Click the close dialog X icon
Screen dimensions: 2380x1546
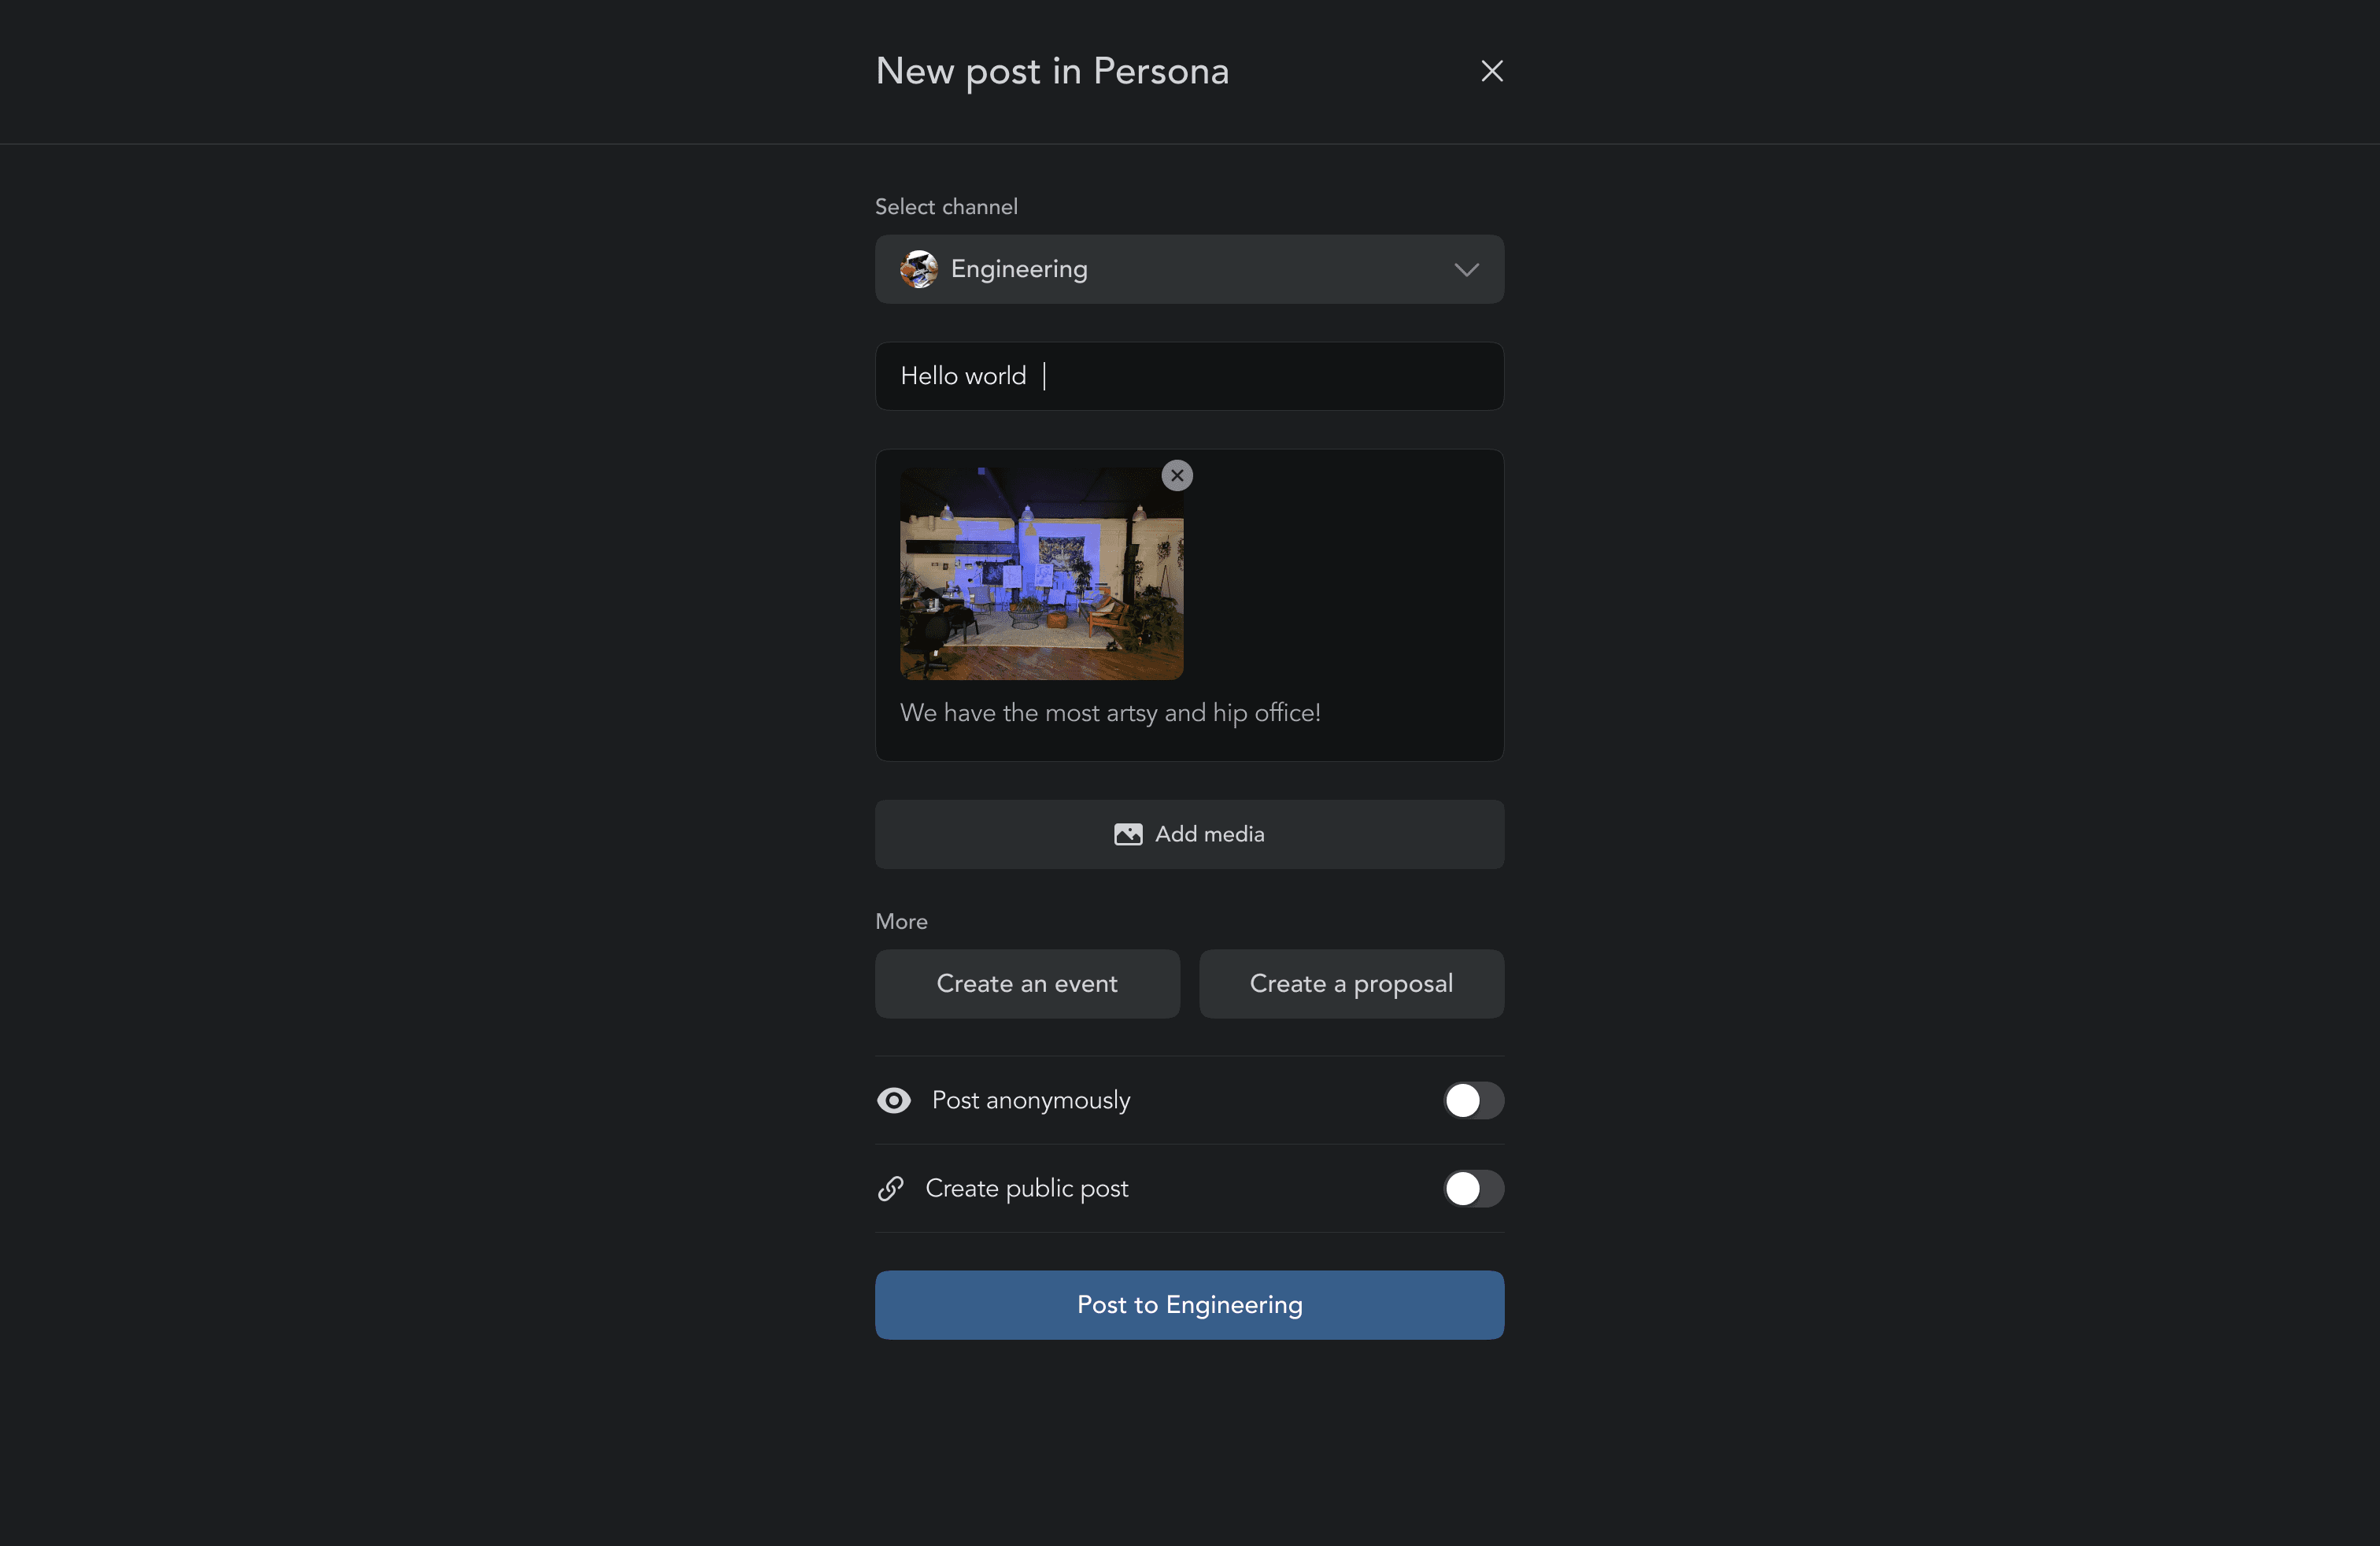point(1492,69)
